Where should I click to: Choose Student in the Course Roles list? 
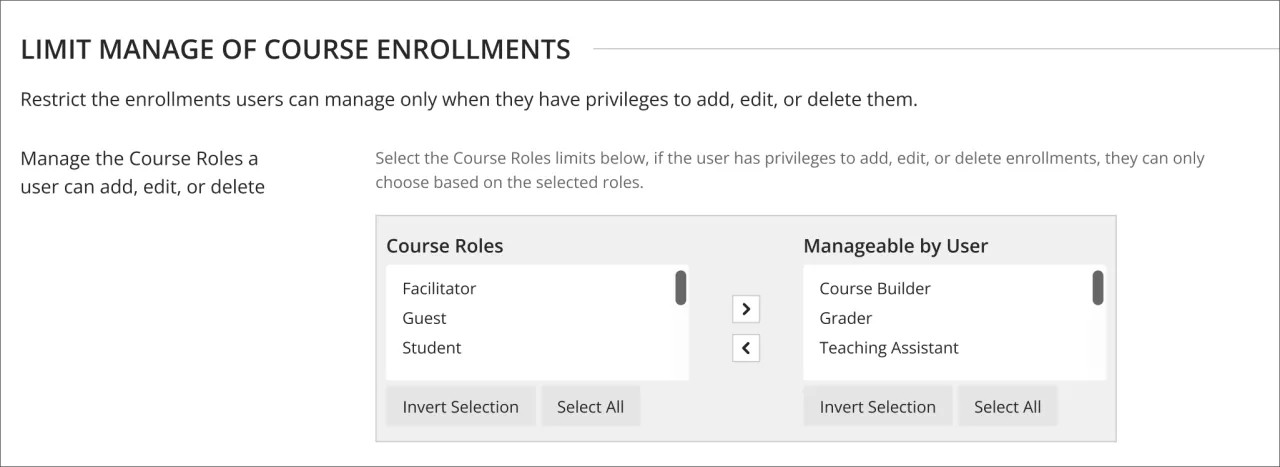(x=432, y=348)
